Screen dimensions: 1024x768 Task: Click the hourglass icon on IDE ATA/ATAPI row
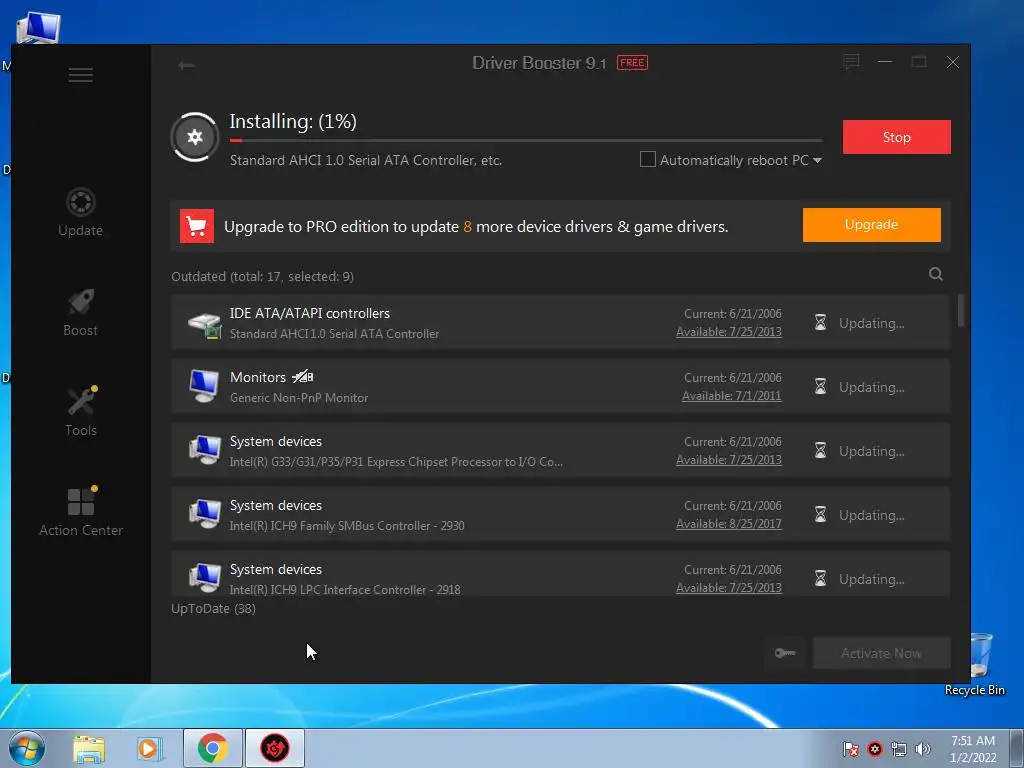(x=820, y=323)
